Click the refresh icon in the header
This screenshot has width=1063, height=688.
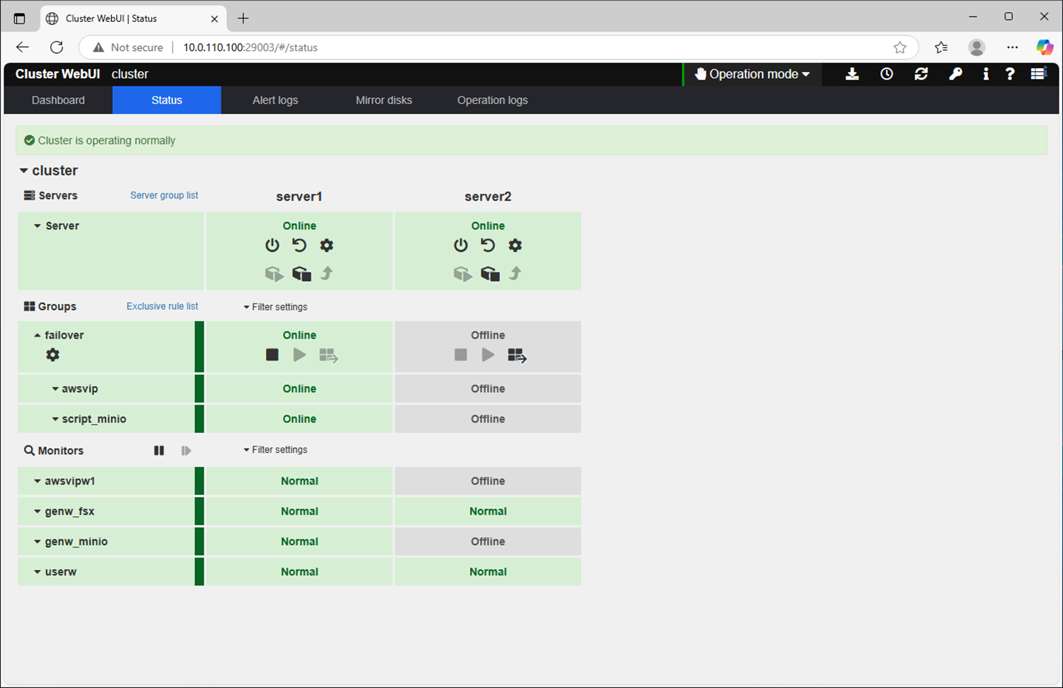(x=921, y=74)
